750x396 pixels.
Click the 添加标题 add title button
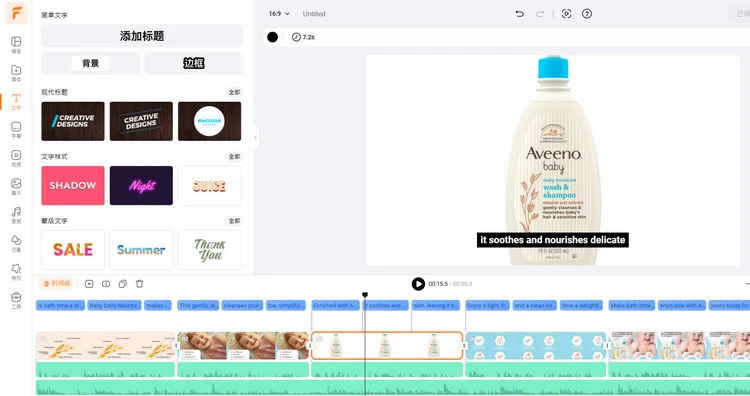[x=142, y=36]
